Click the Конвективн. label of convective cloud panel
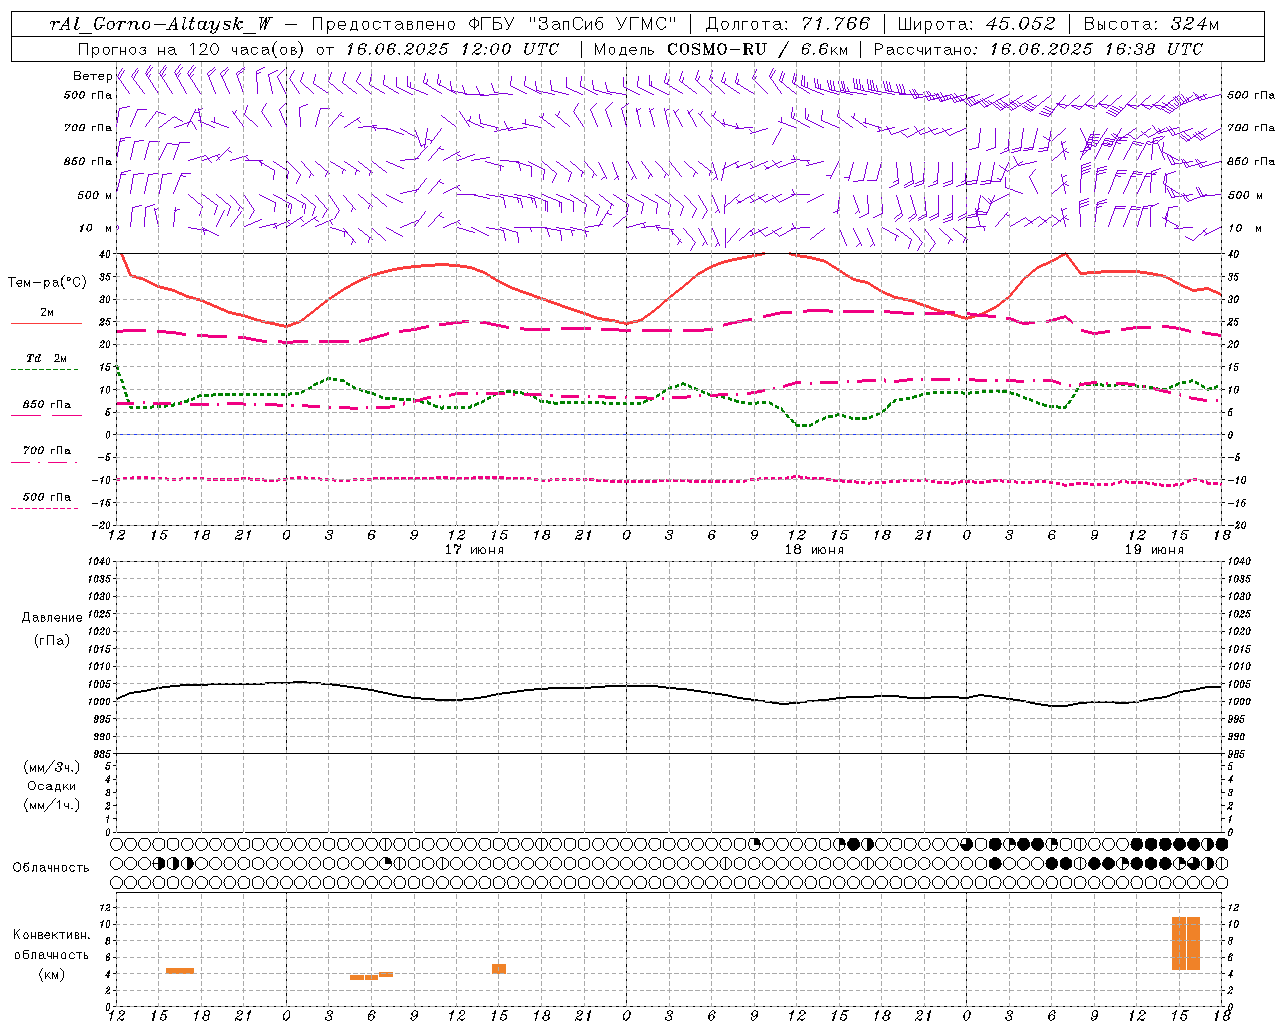Screen dimensions: 1280x1024 52,935
